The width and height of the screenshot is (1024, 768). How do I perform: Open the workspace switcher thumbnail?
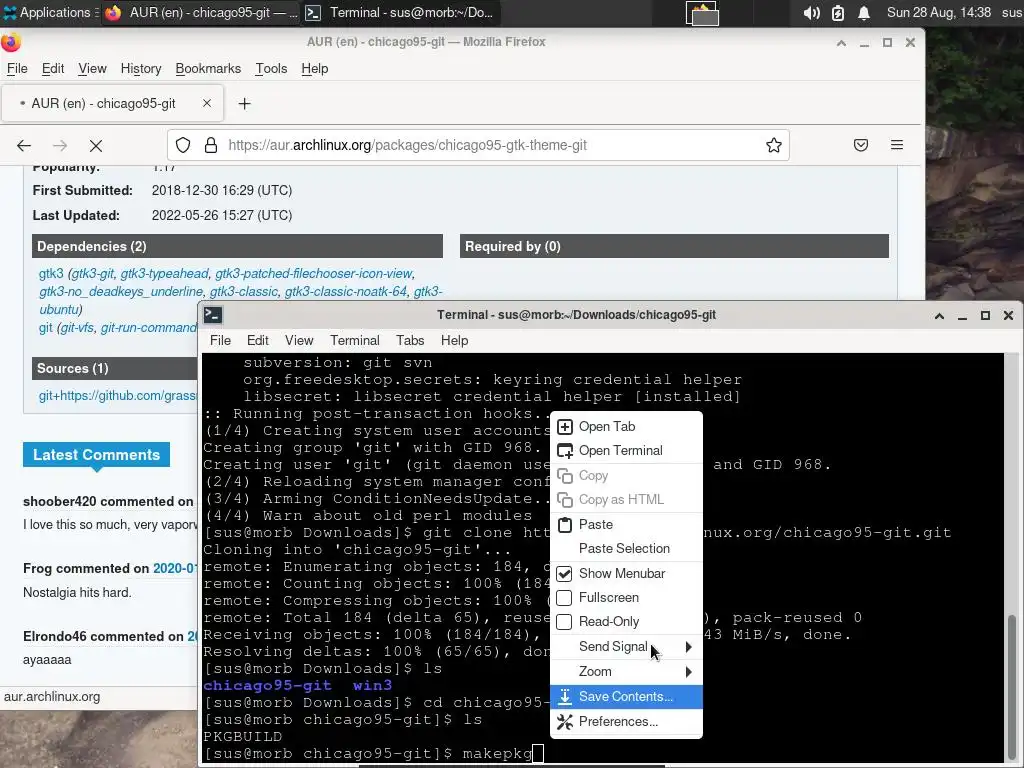pos(702,13)
